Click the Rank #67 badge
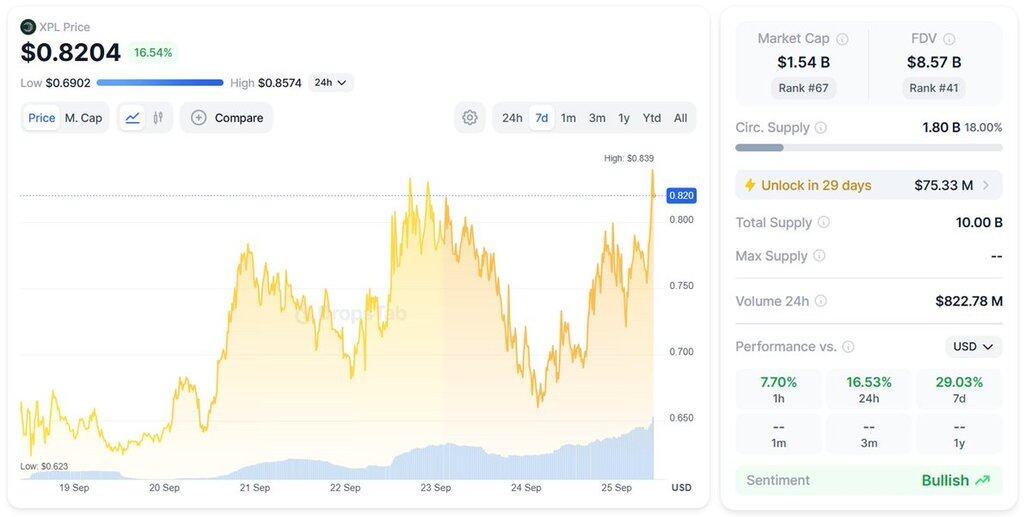This screenshot has height=517, width=1032. pyautogui.click(x=804, y=87)
